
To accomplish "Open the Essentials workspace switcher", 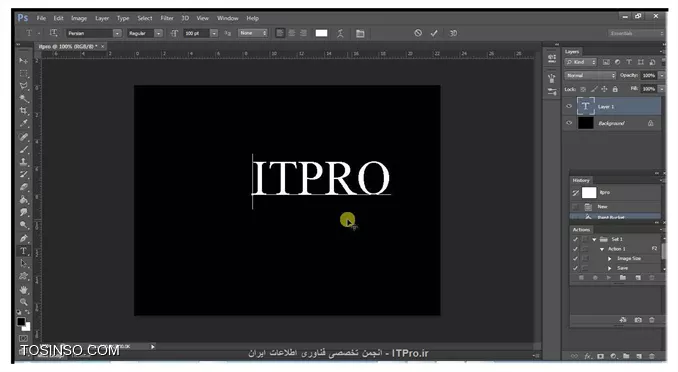I will (x=636, y=33).
